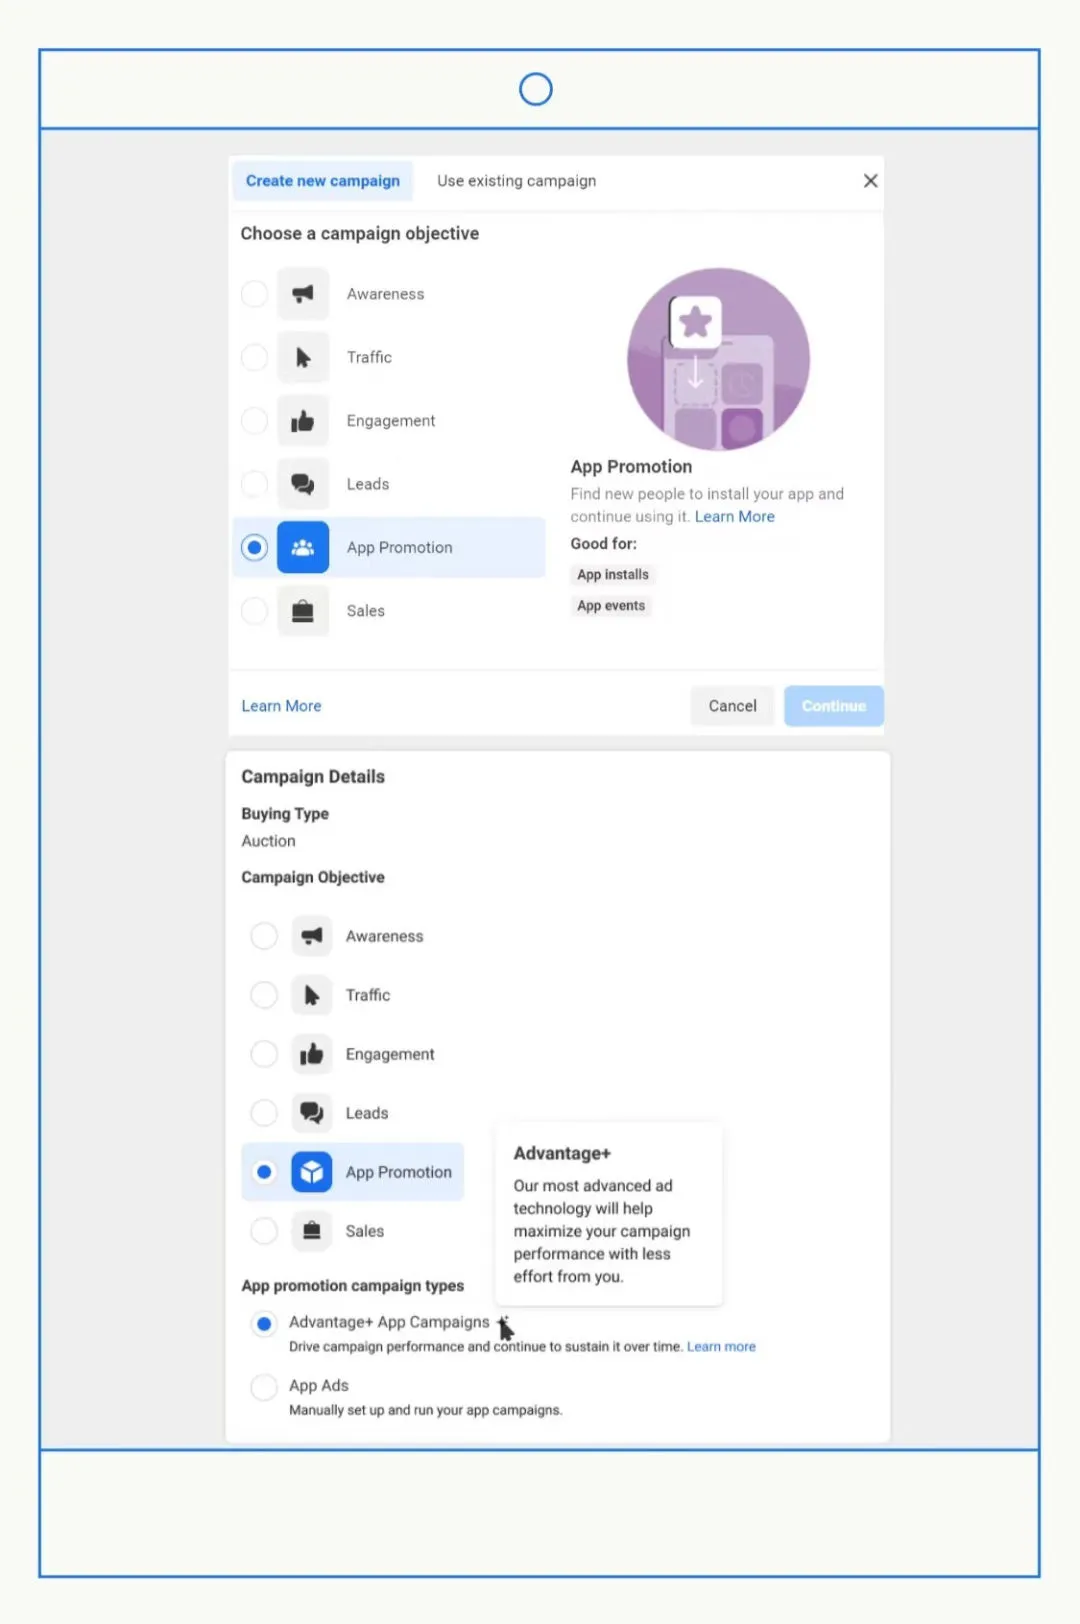1080x1624 pixels.
Task: Click the purple App Promotion illustration
Action: click(718, 359)
